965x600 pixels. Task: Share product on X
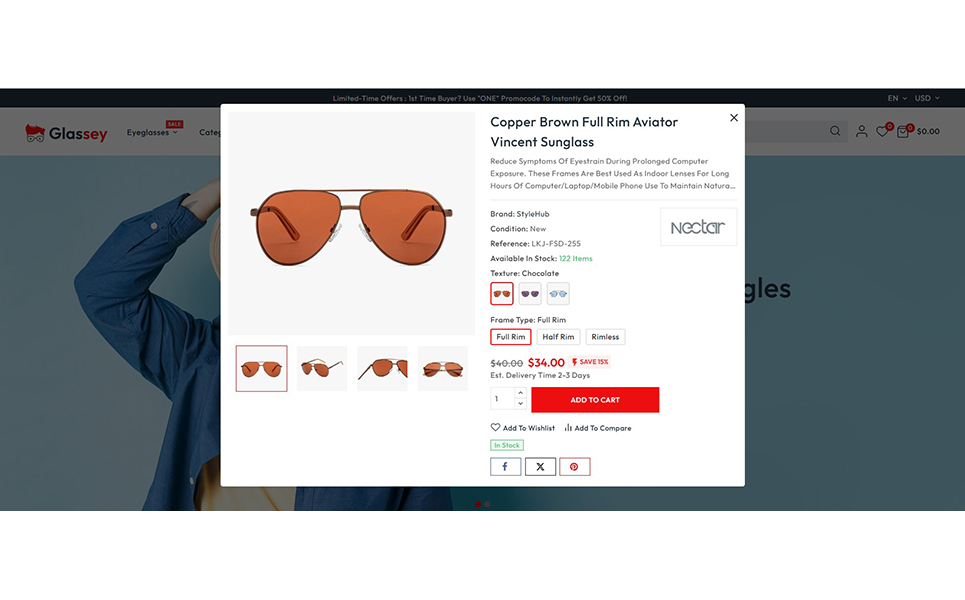[540, 466]
